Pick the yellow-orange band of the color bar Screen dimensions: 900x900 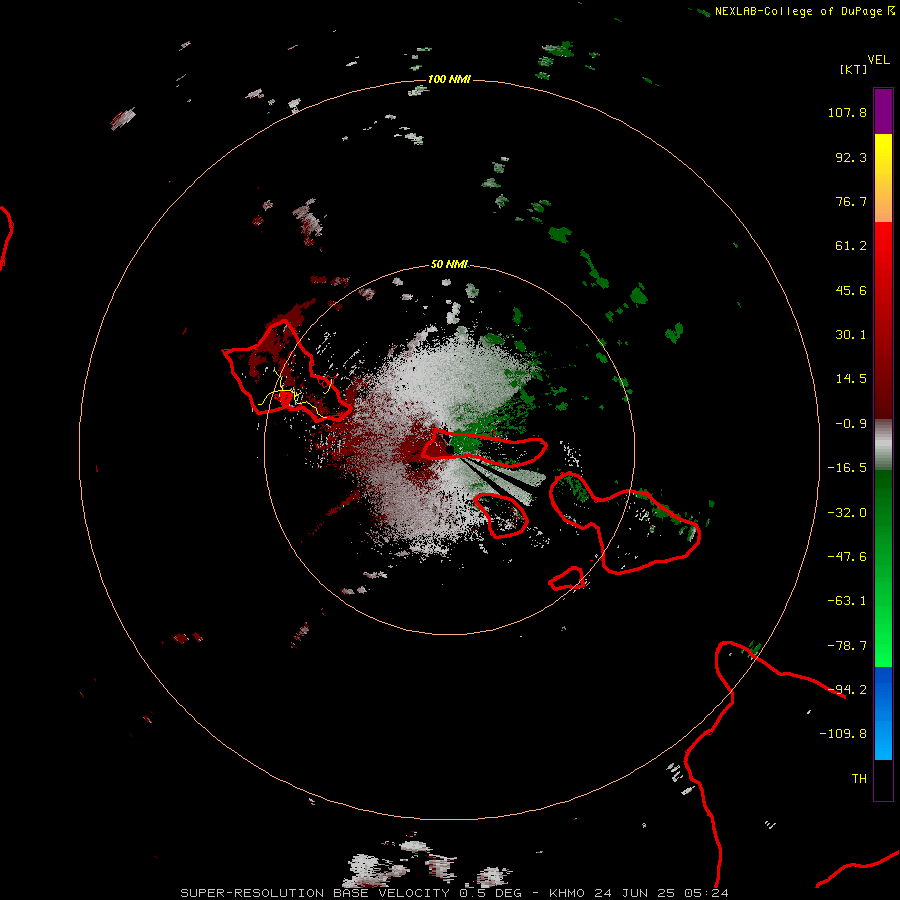click(x=883, y=178)
